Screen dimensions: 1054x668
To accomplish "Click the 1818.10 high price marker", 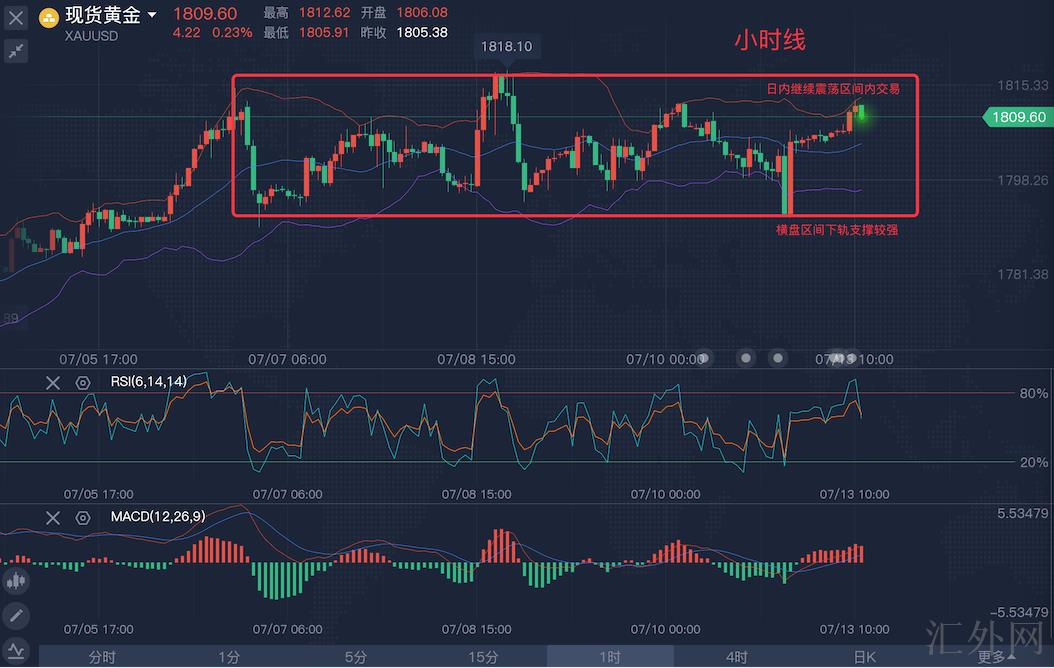I will tap(506, 47).
